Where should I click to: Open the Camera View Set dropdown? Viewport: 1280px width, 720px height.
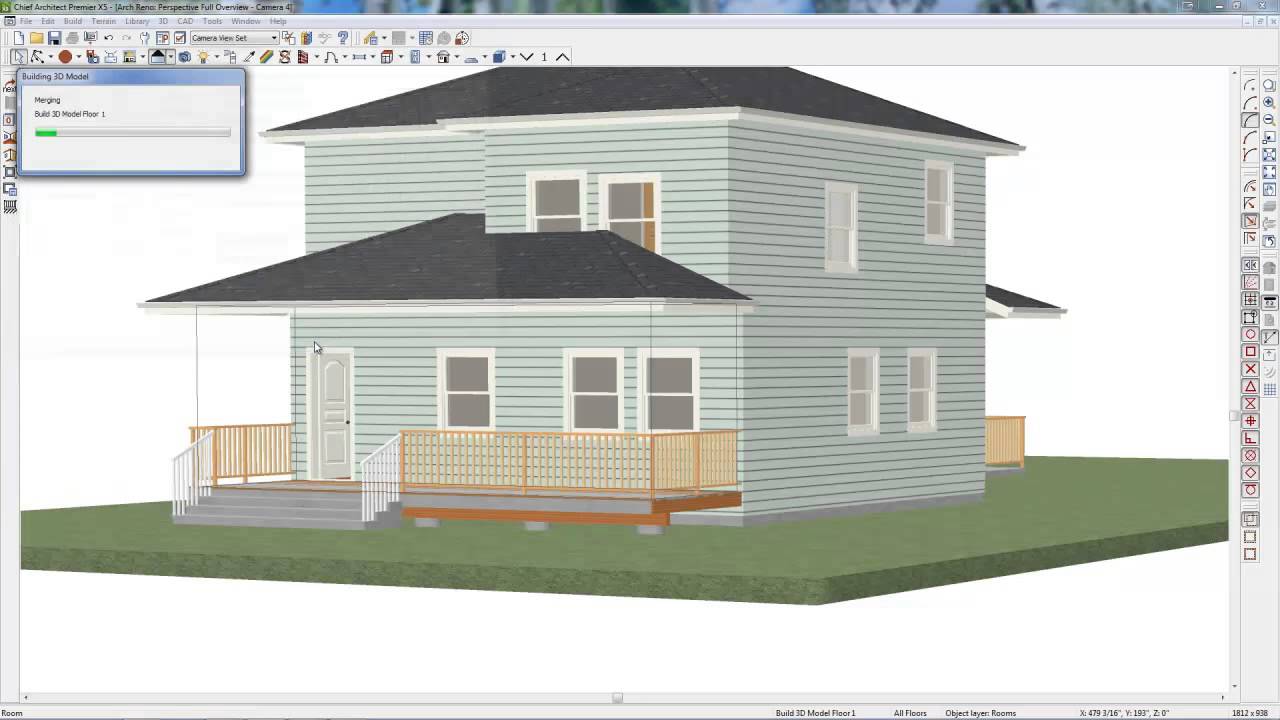[234, 38]
